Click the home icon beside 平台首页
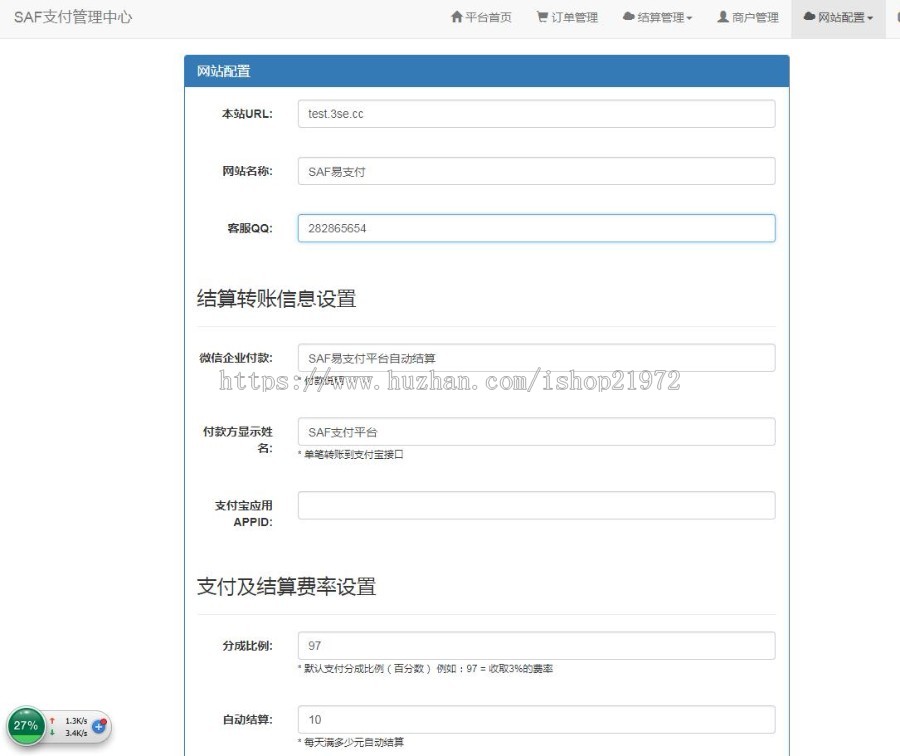 coord(456,17)
